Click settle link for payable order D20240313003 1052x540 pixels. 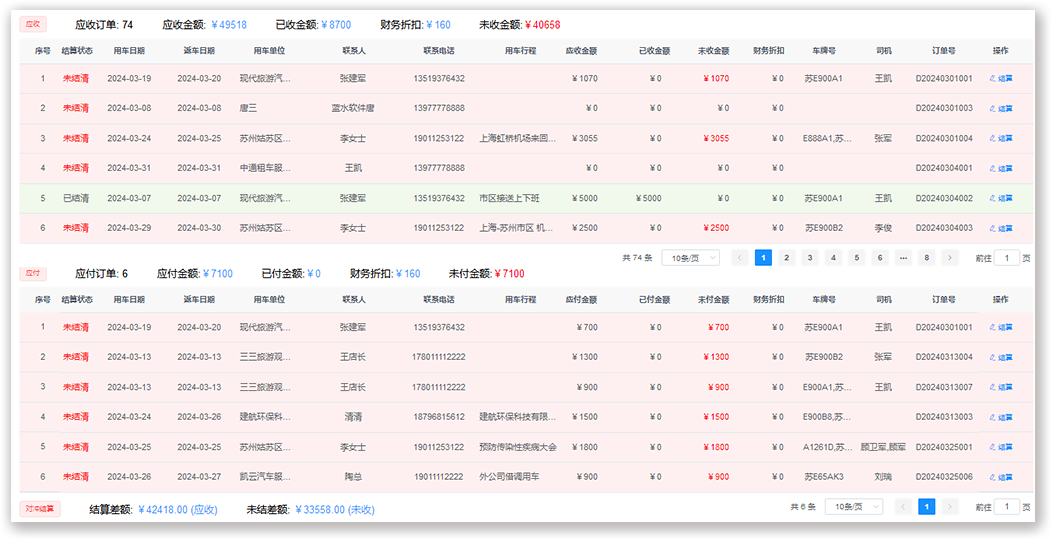point(1001,417)
